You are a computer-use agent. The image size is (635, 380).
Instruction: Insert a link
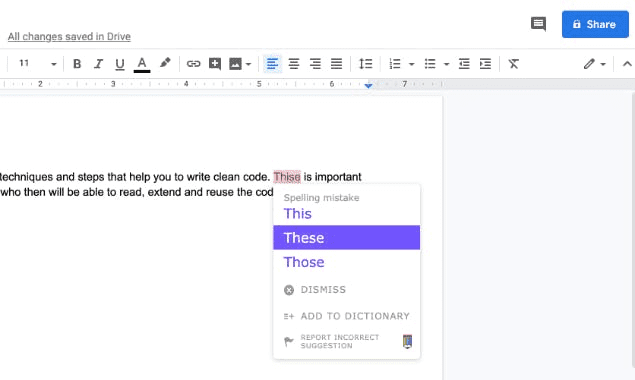pos(193,64)
